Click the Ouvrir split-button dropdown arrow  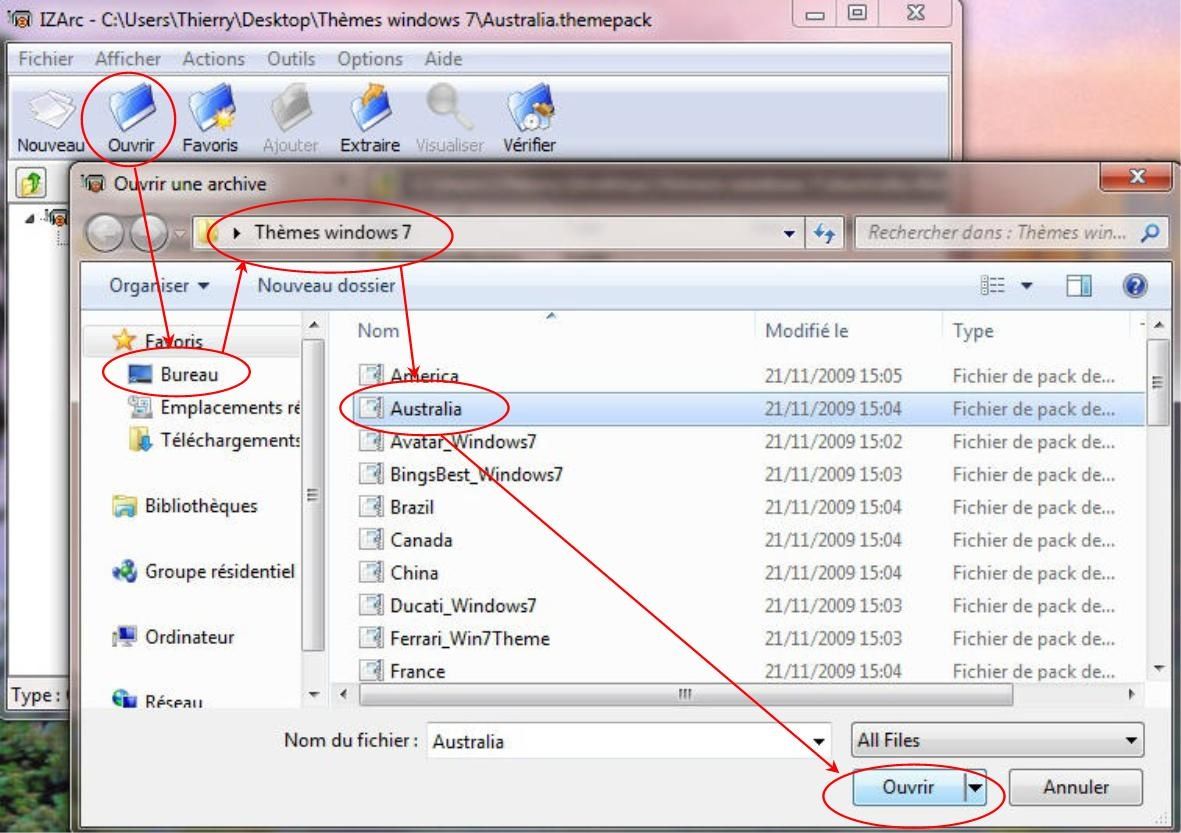(x=975, y=788)
